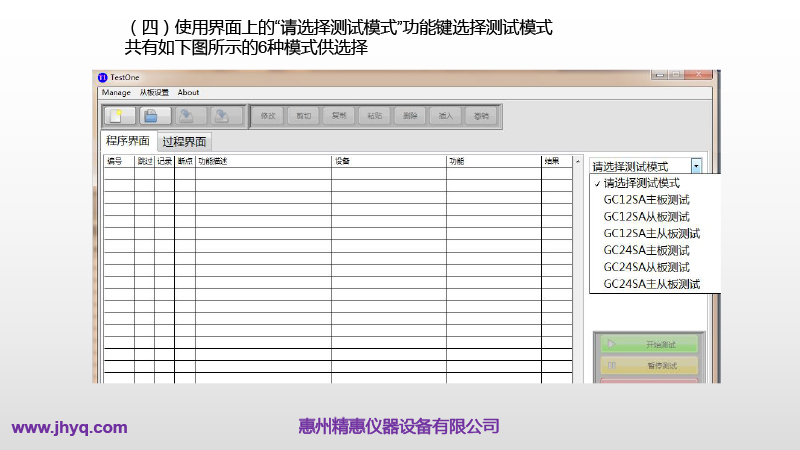The image size is (800, 450).
Task: Click the 功能描述 column header
Action: [x=263, y=161]
